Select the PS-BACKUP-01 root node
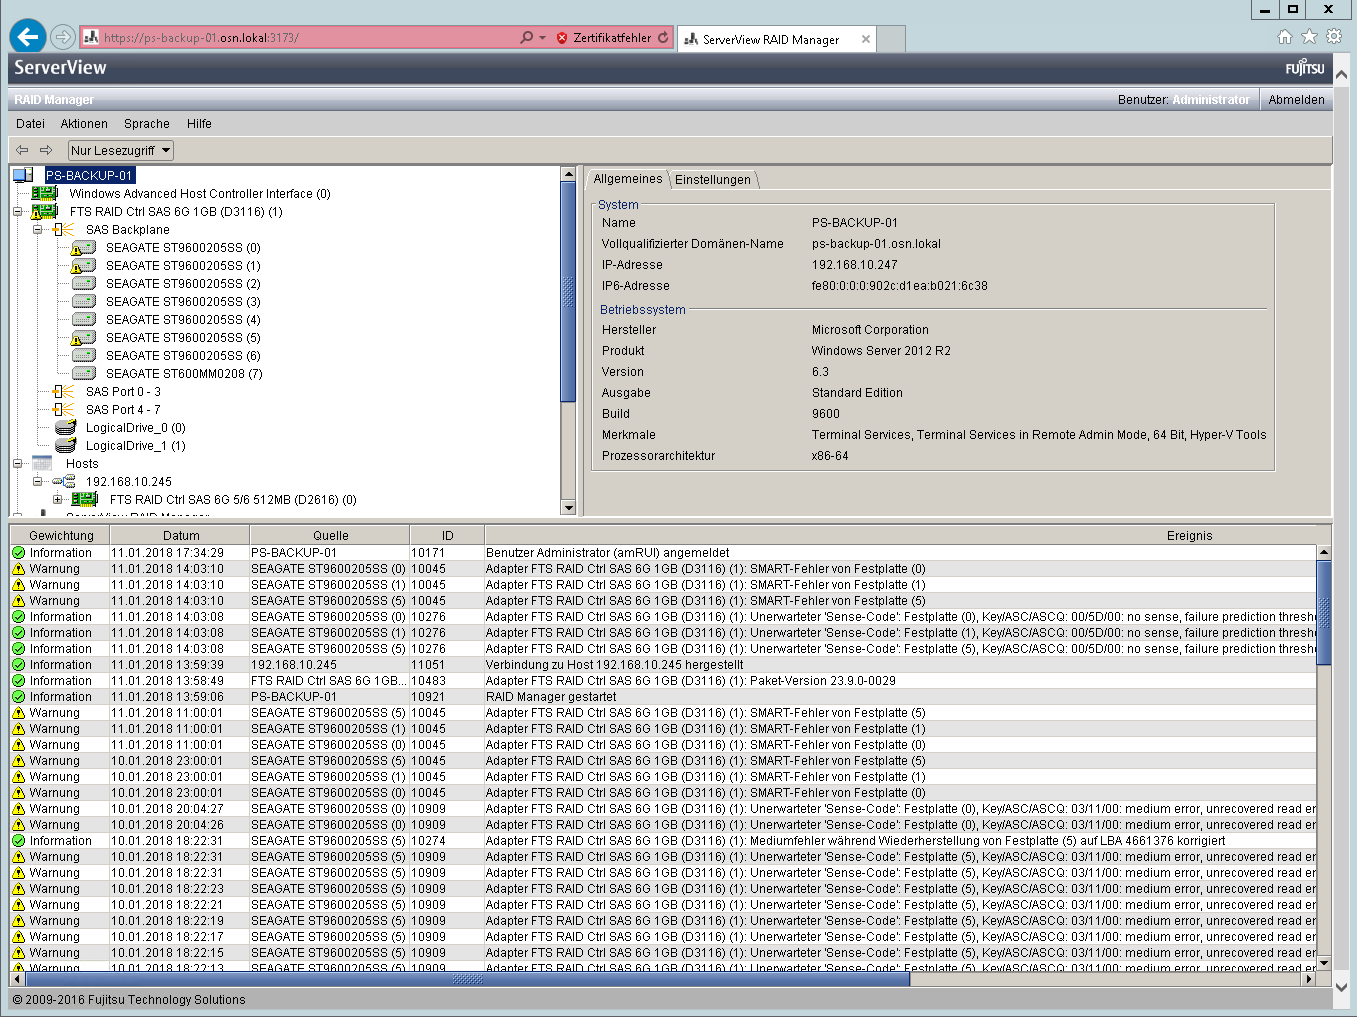 click(x=89, y=175)
